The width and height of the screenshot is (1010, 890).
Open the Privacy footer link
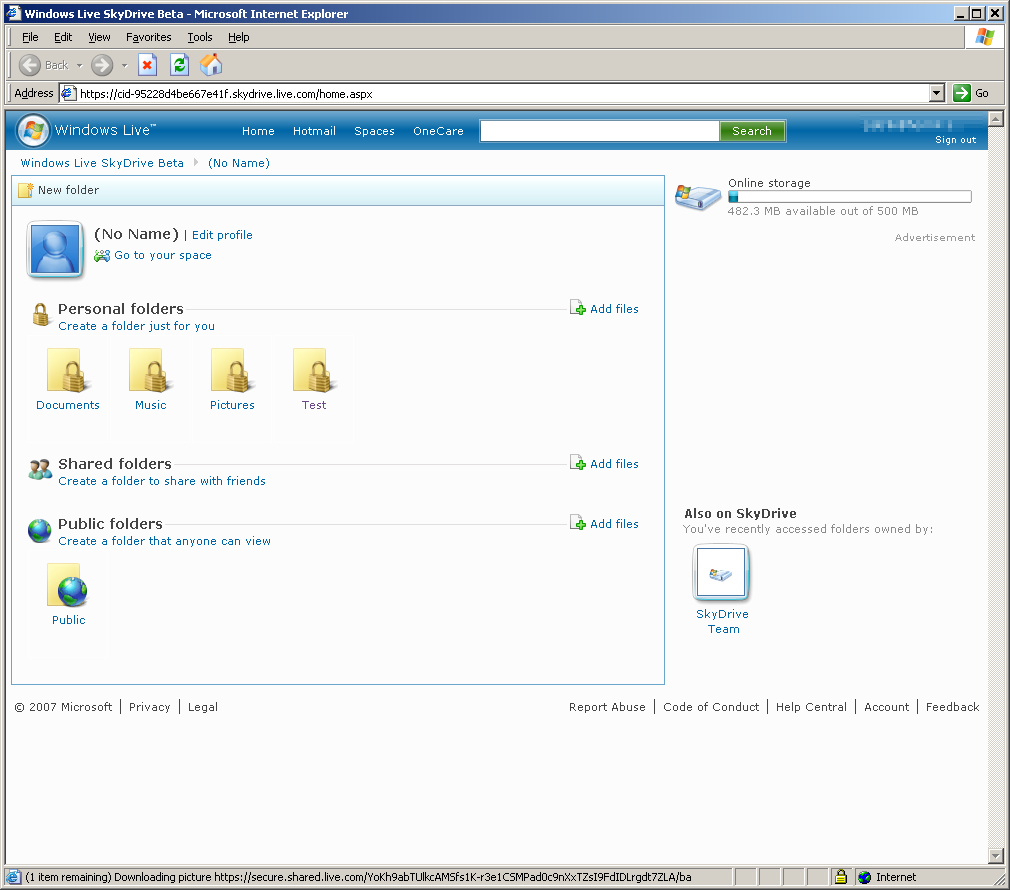[149, 707]
